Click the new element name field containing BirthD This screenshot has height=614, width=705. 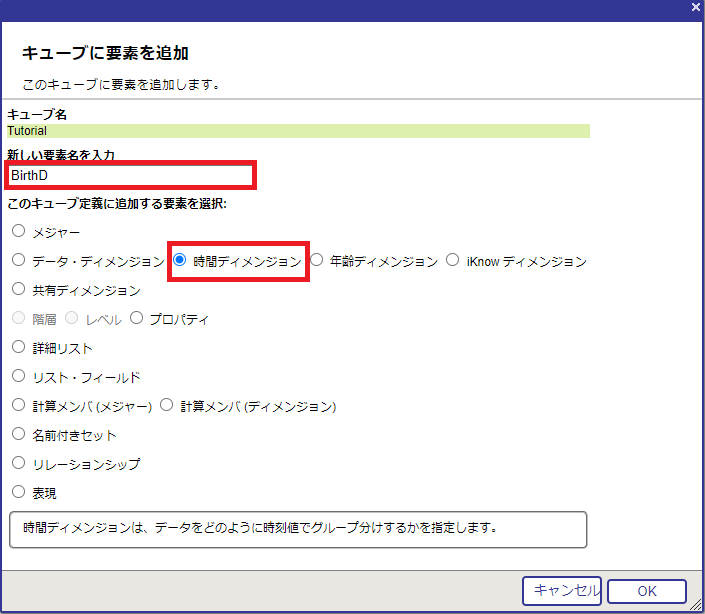[130, 175]
